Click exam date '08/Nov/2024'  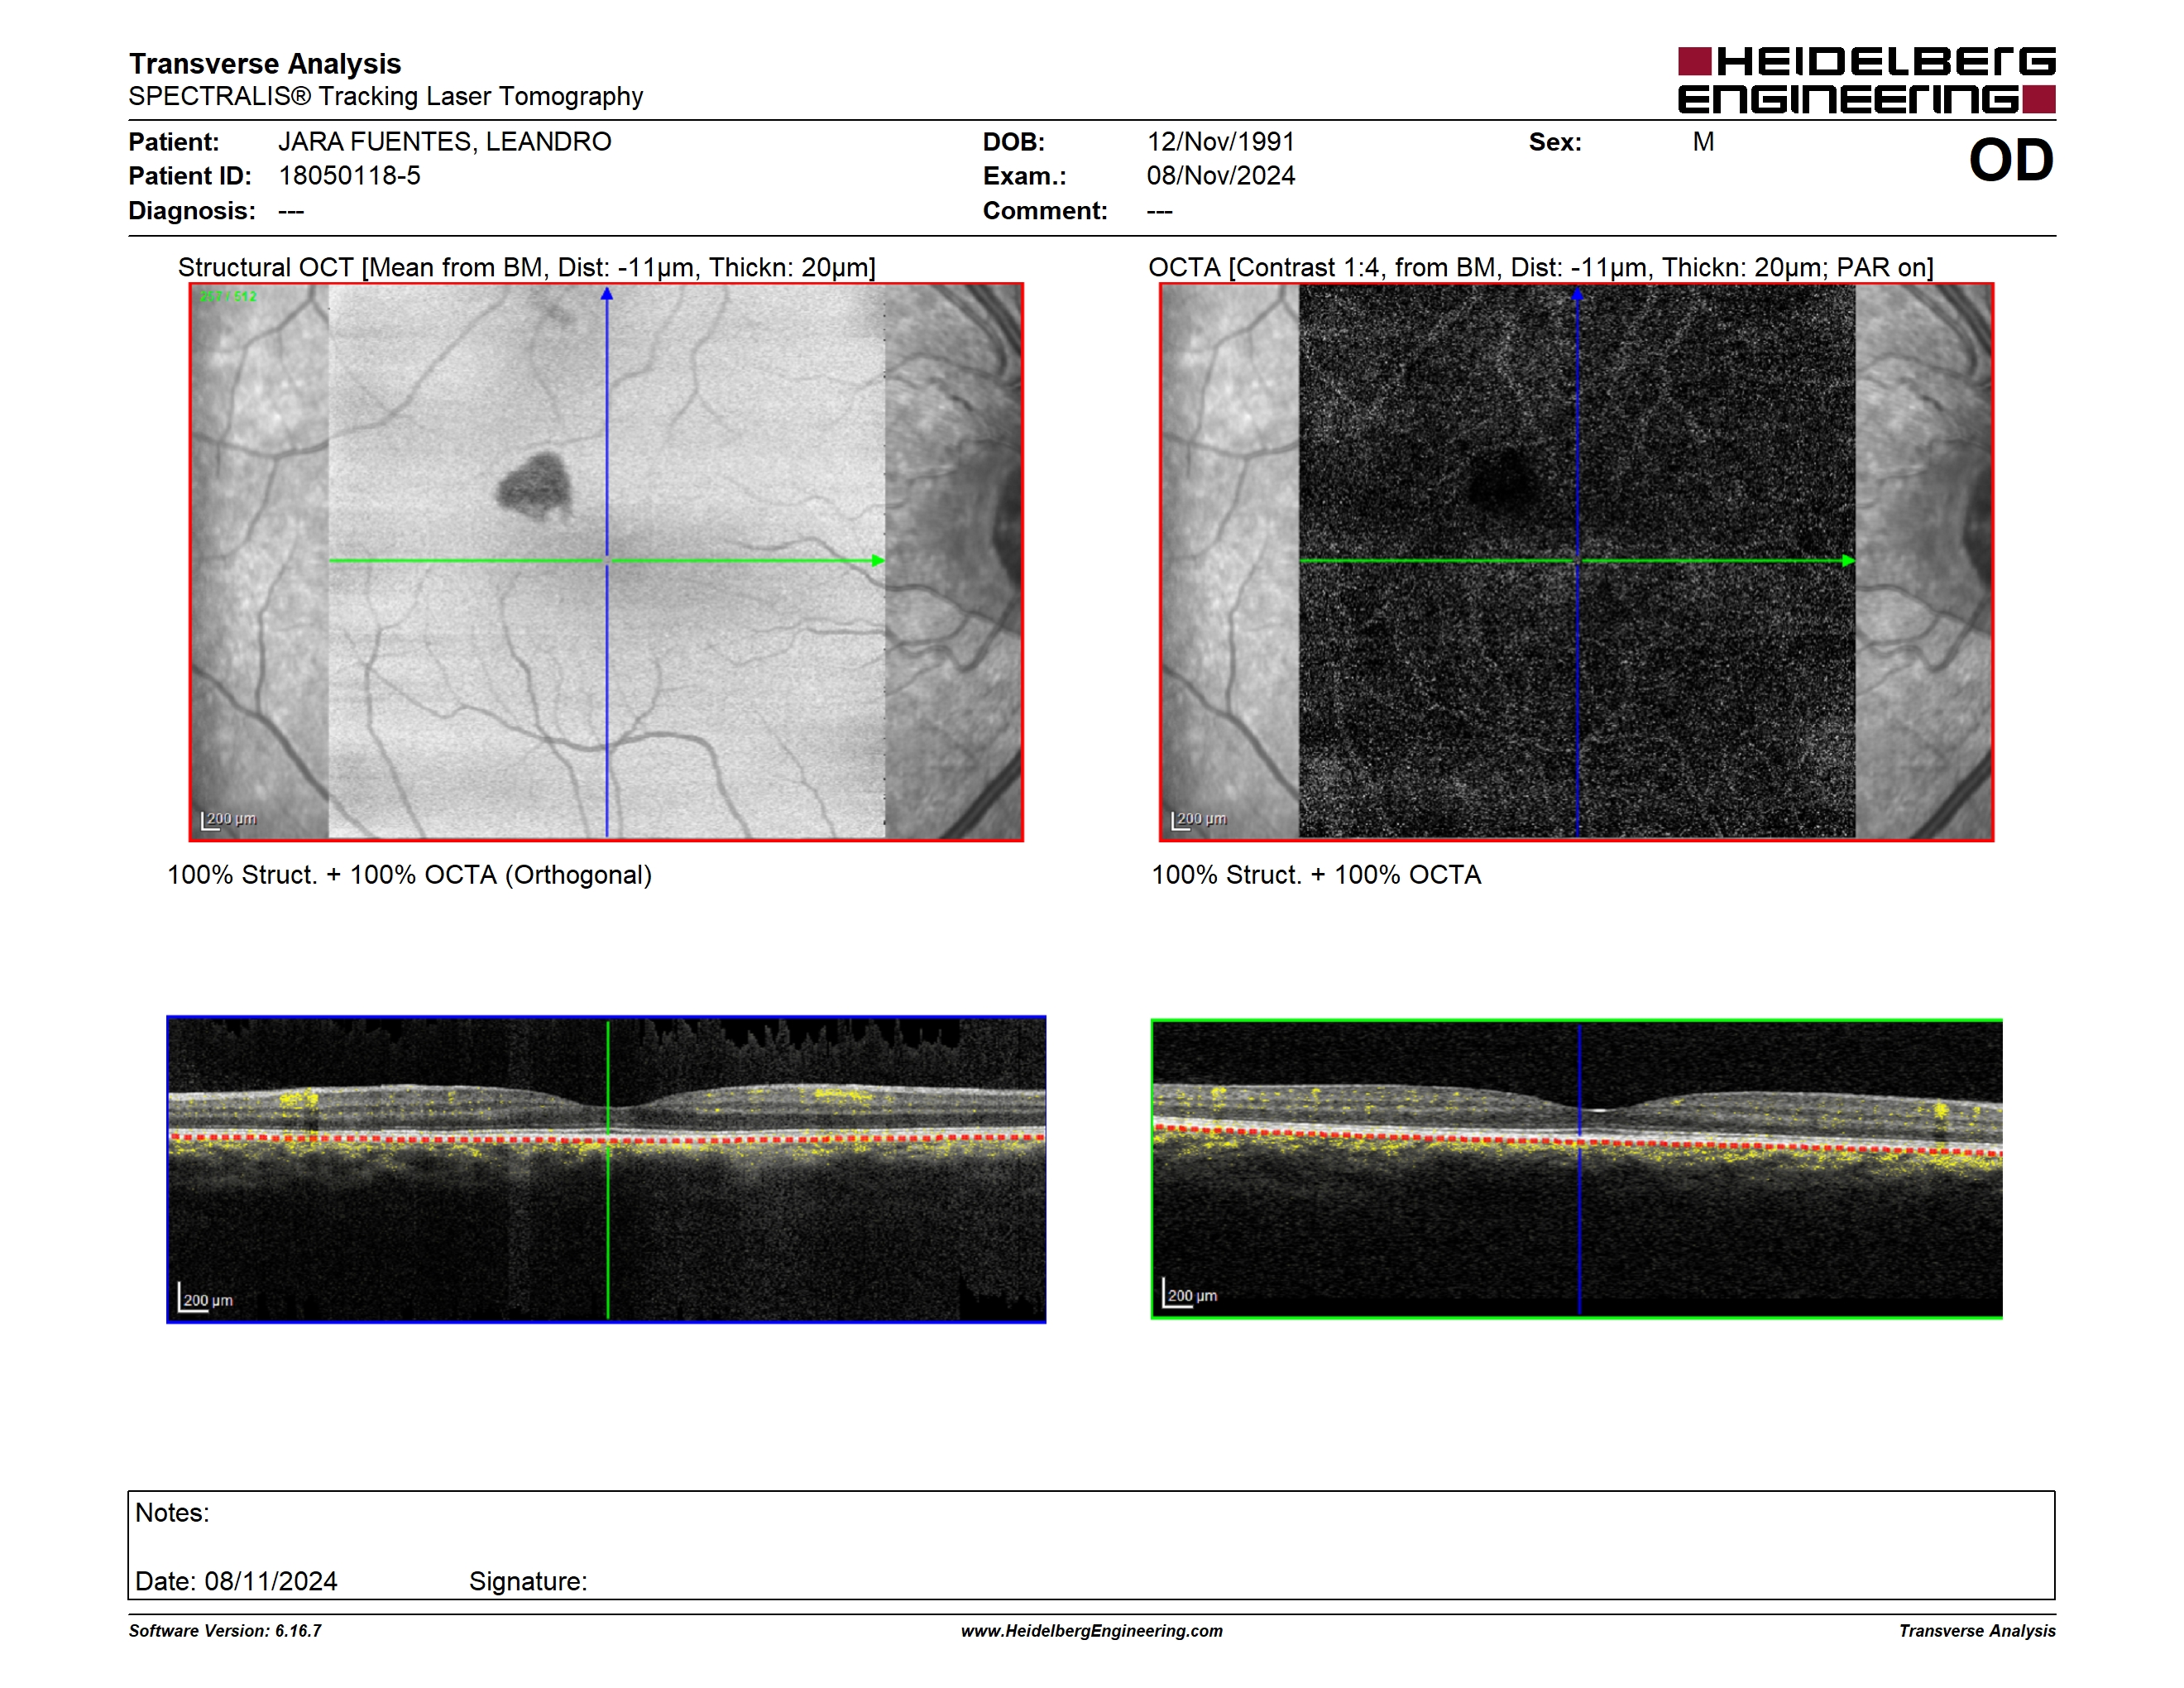point(1220,176)
